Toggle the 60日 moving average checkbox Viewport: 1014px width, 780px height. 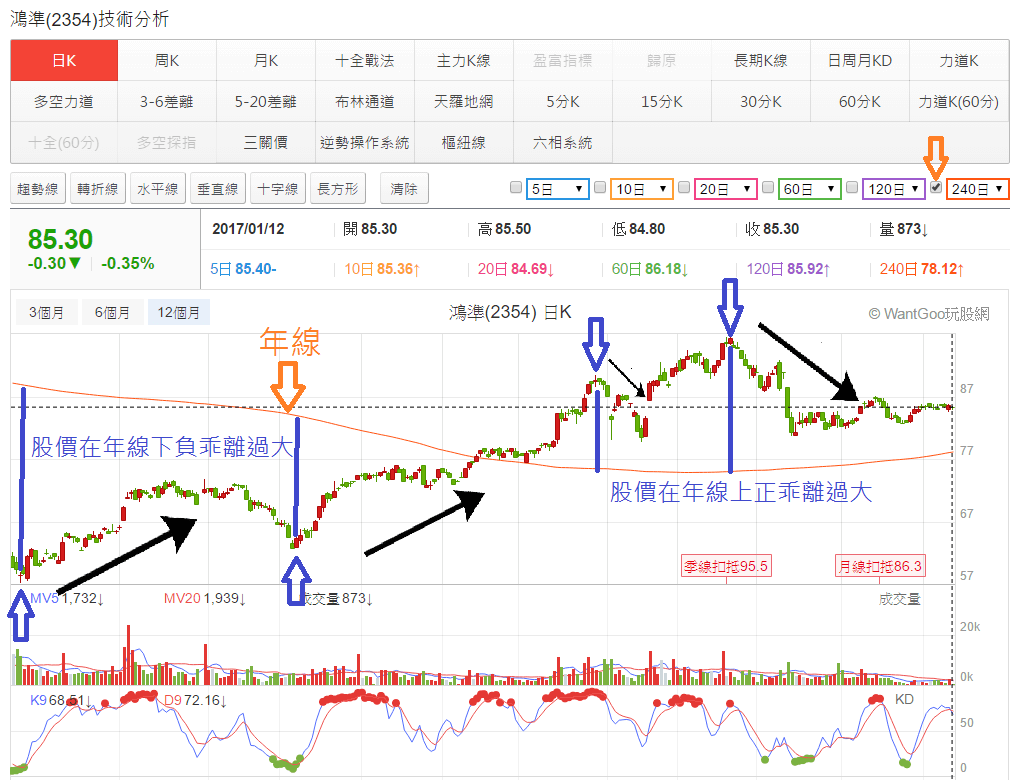pyautogui.click(x=768, y=187)
